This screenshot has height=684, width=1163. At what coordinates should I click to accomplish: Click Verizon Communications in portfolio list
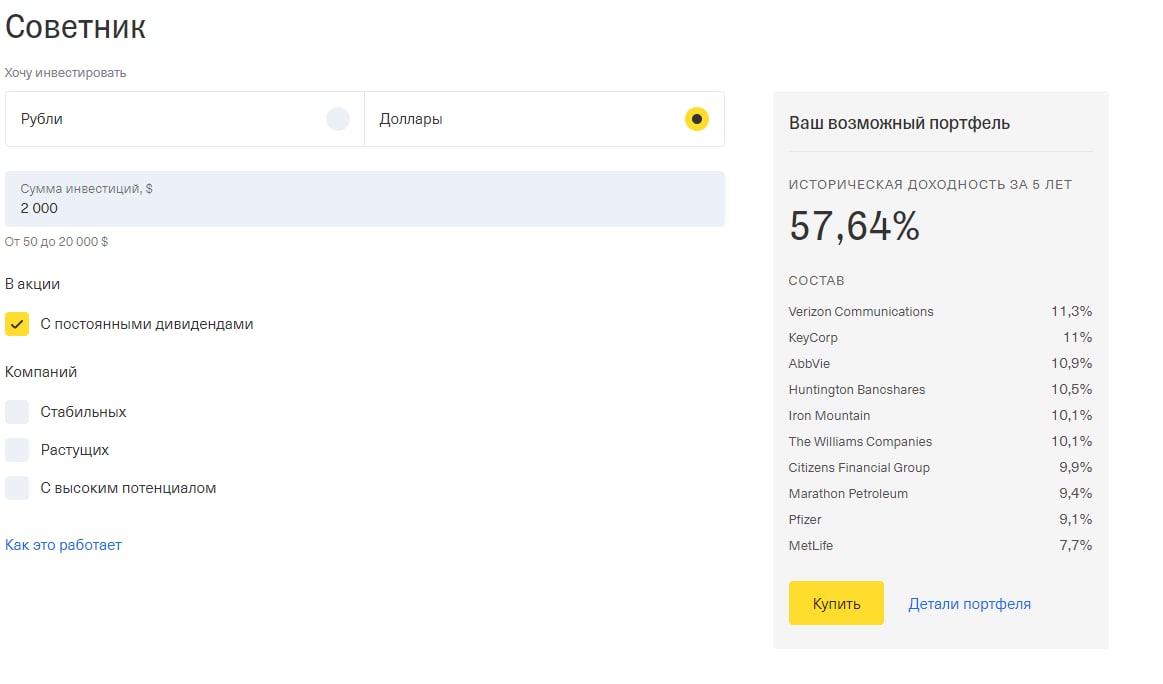[x=860, y=312]
